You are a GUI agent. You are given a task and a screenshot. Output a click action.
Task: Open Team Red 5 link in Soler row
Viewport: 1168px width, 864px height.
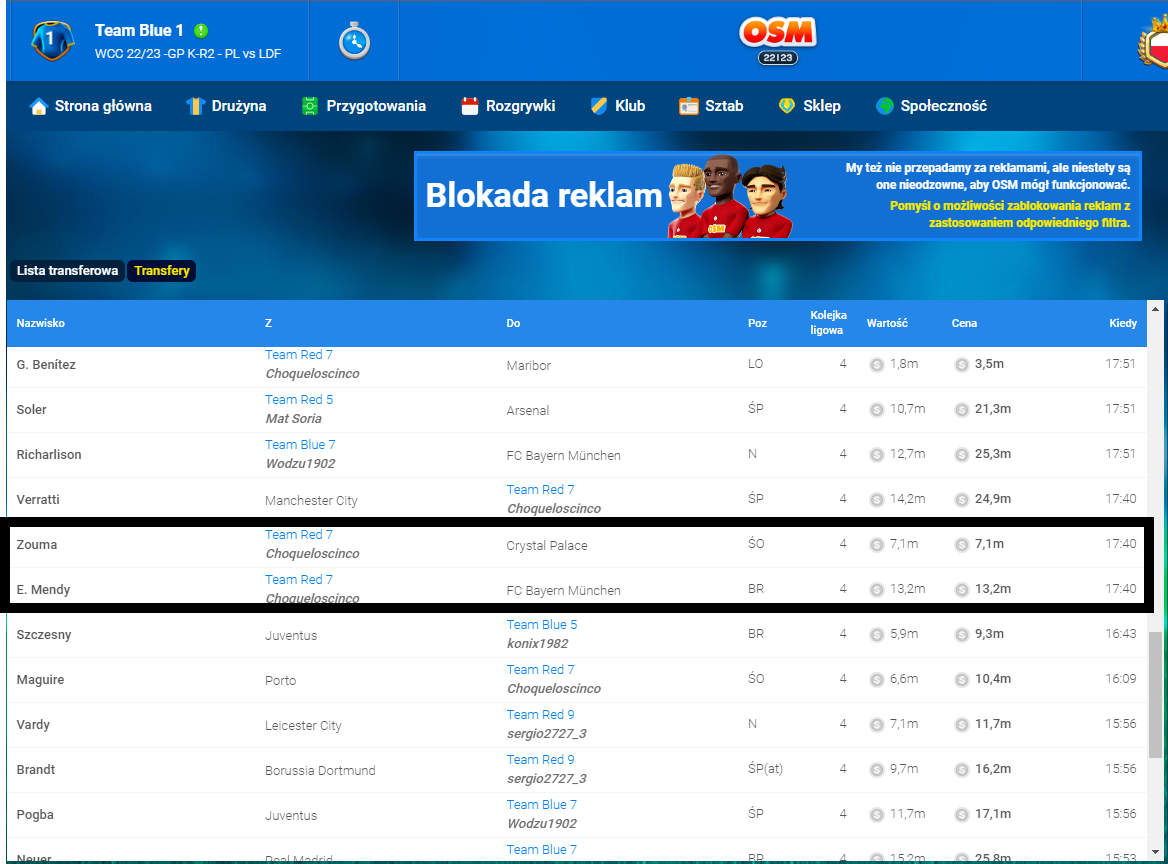tap(299, 399)
